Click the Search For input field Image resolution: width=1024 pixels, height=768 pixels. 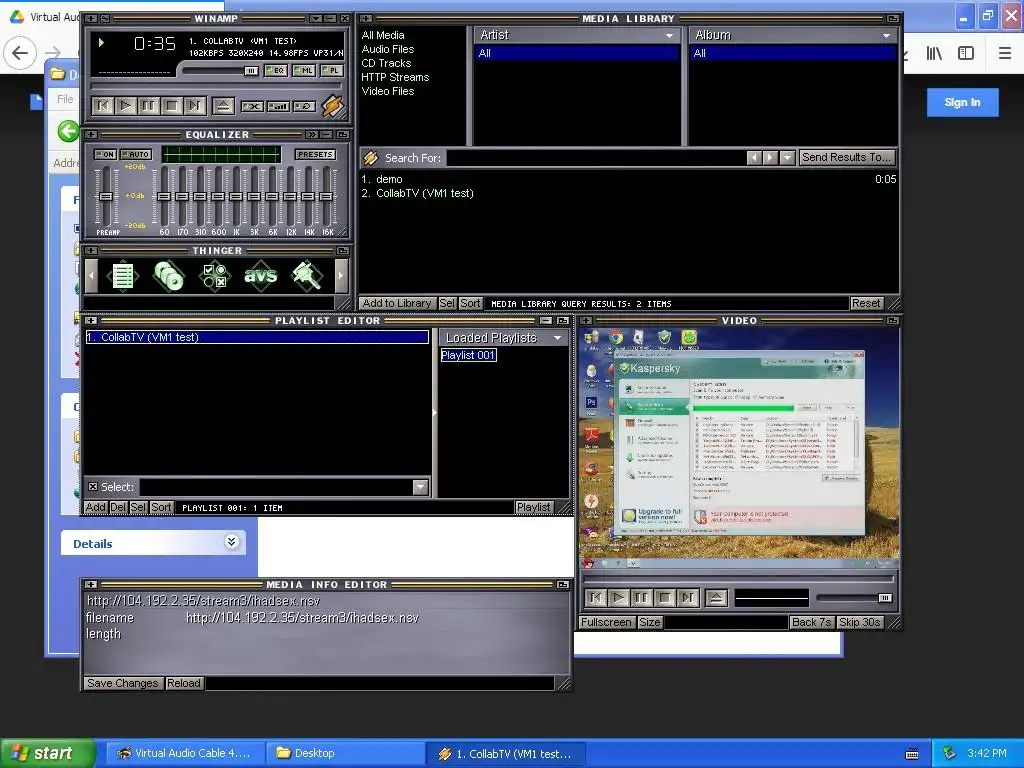click(x=596, y=158)
